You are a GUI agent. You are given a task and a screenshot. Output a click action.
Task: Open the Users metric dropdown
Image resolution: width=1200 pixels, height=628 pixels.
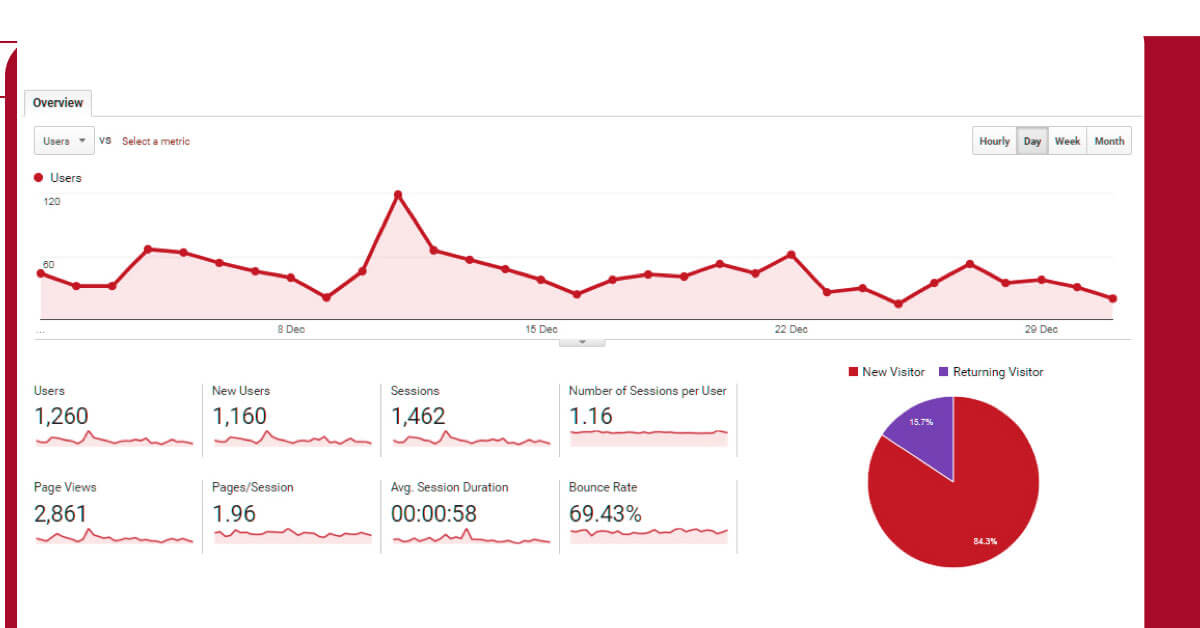64,141
